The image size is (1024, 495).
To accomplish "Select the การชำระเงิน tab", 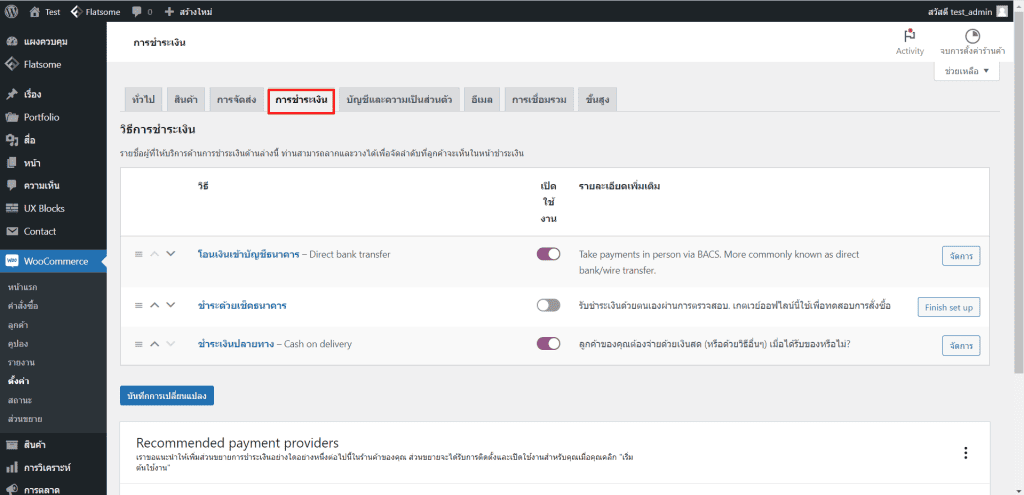I will 301,101.
